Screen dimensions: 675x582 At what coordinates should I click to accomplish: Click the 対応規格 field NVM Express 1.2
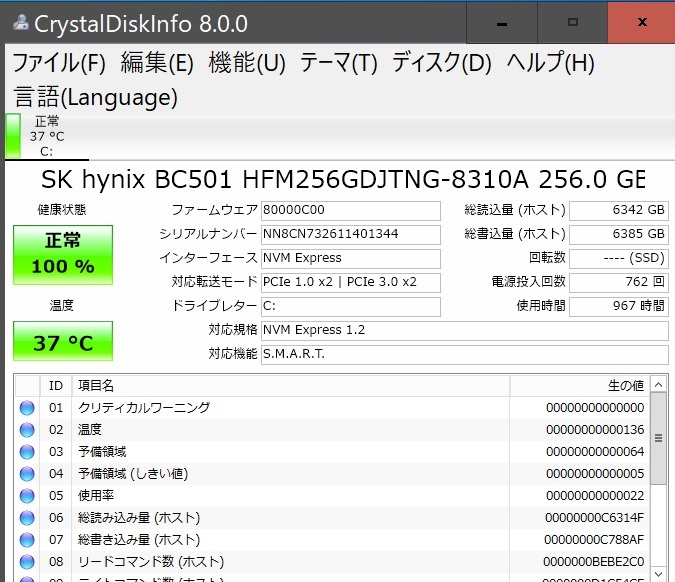click(x=464, y=331)
